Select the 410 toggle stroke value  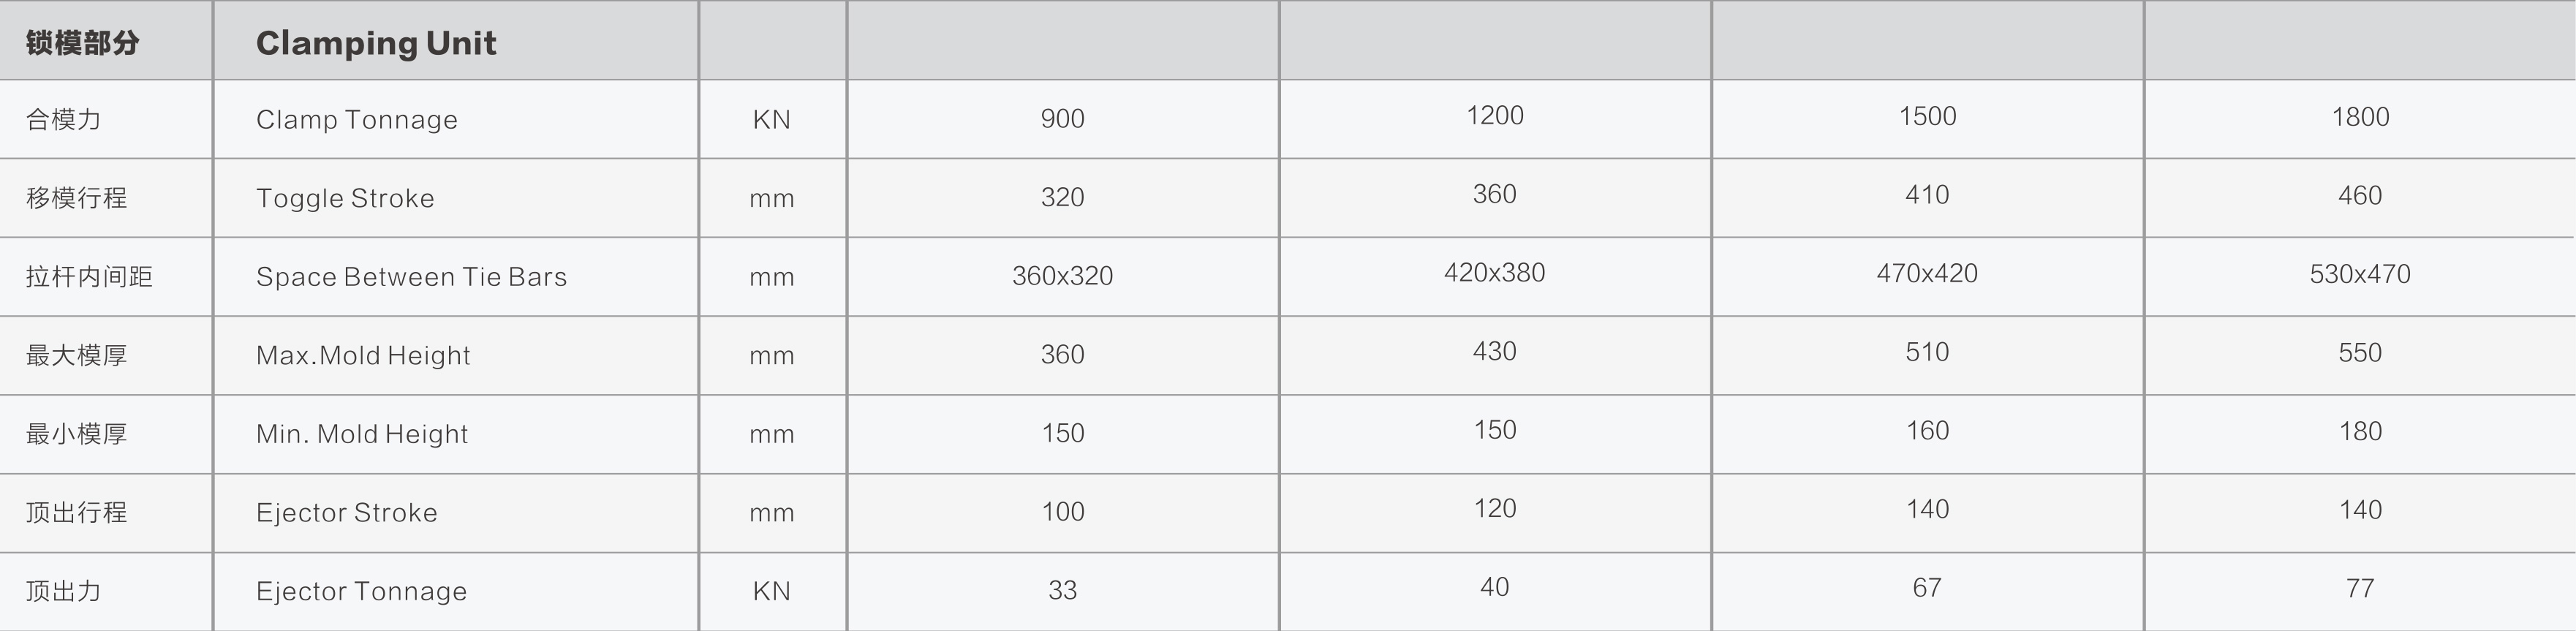click(x=1927, y=195)
